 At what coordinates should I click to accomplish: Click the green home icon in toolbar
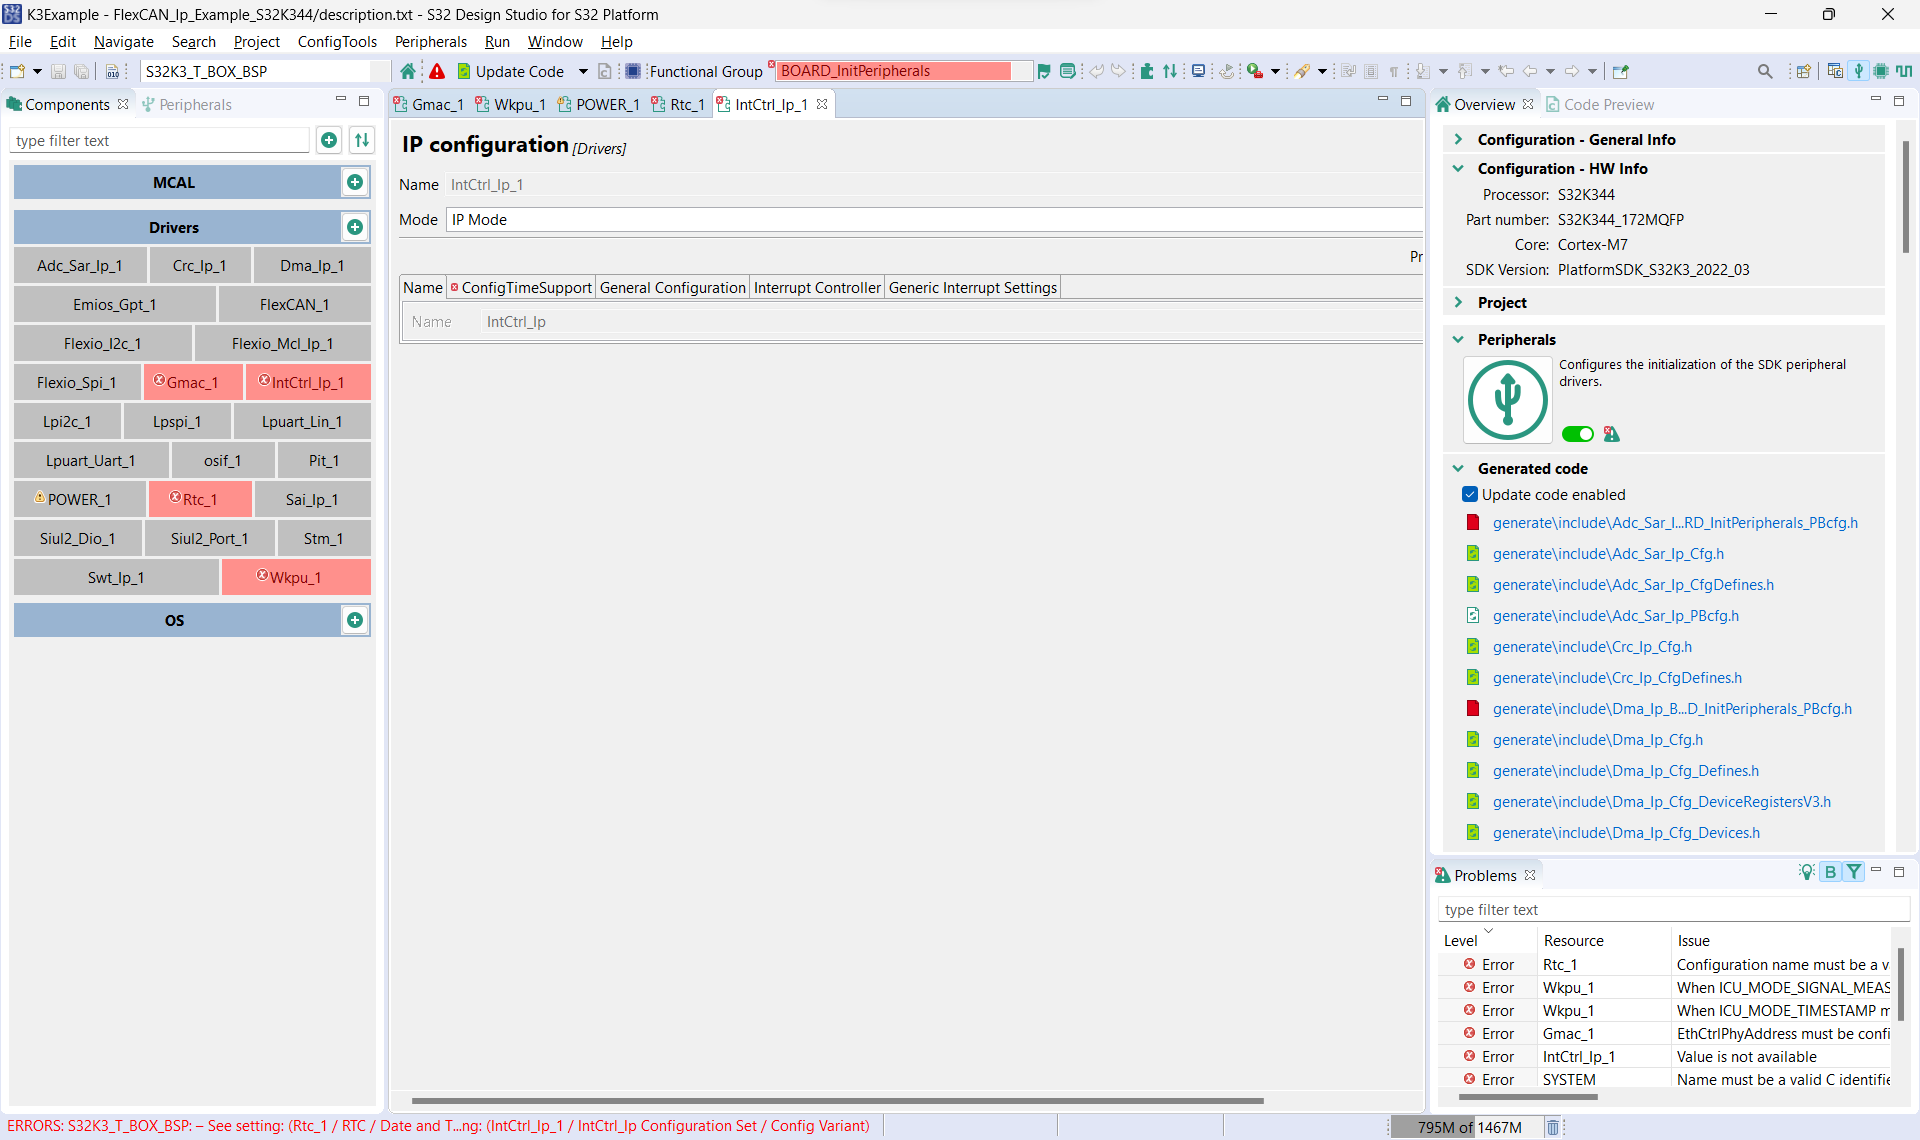(x=408, y=71)
